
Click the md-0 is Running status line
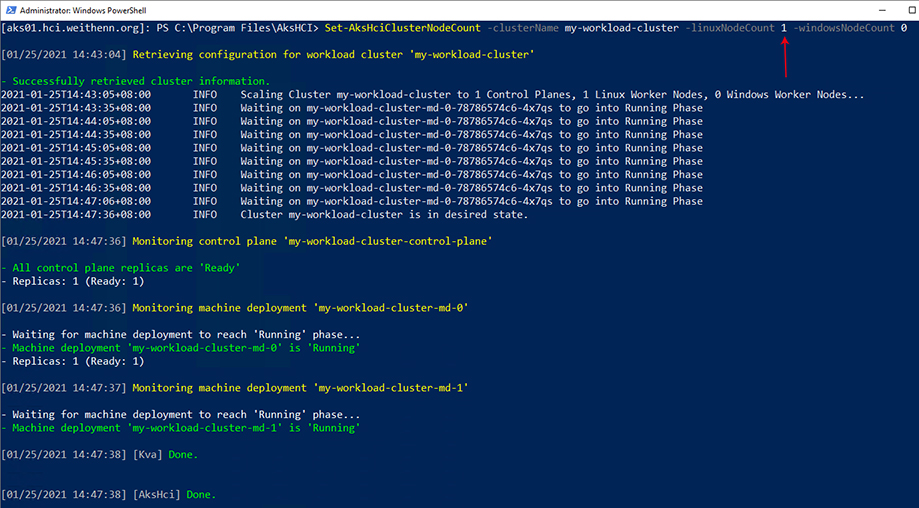(181, 347)
